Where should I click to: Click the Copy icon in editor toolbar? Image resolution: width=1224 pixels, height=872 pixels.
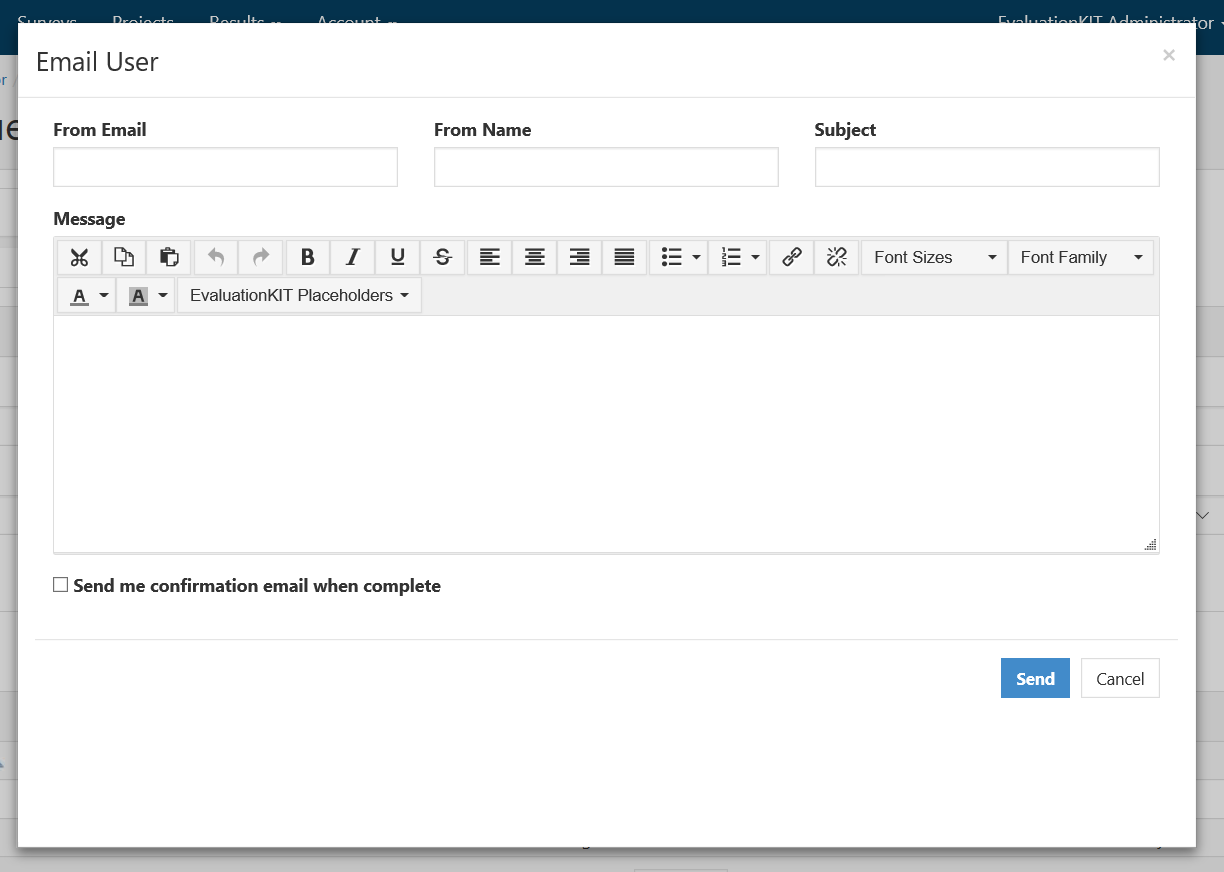(124, 257)
